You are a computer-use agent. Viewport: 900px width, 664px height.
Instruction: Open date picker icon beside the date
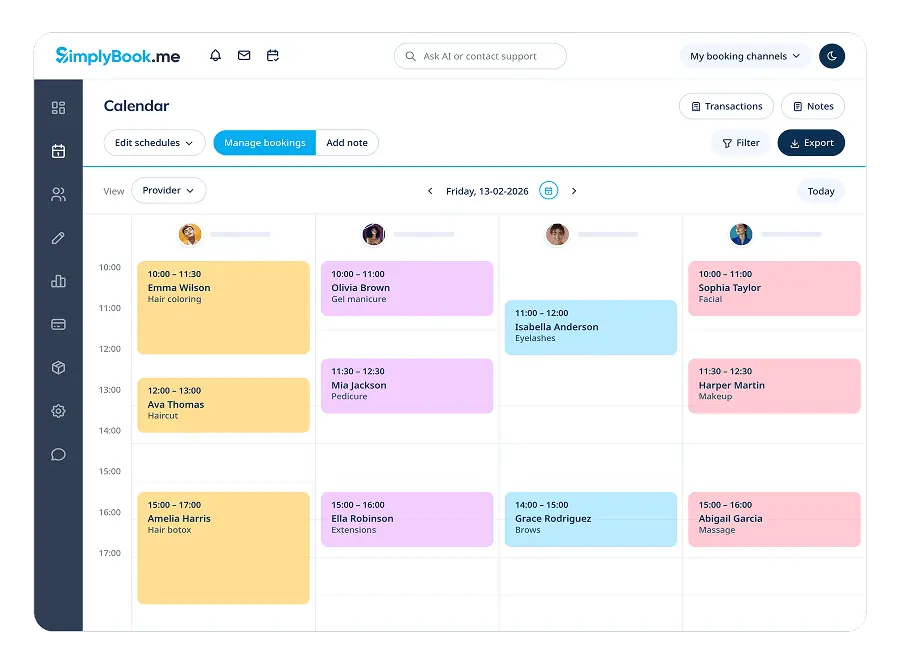pos(548,191)
